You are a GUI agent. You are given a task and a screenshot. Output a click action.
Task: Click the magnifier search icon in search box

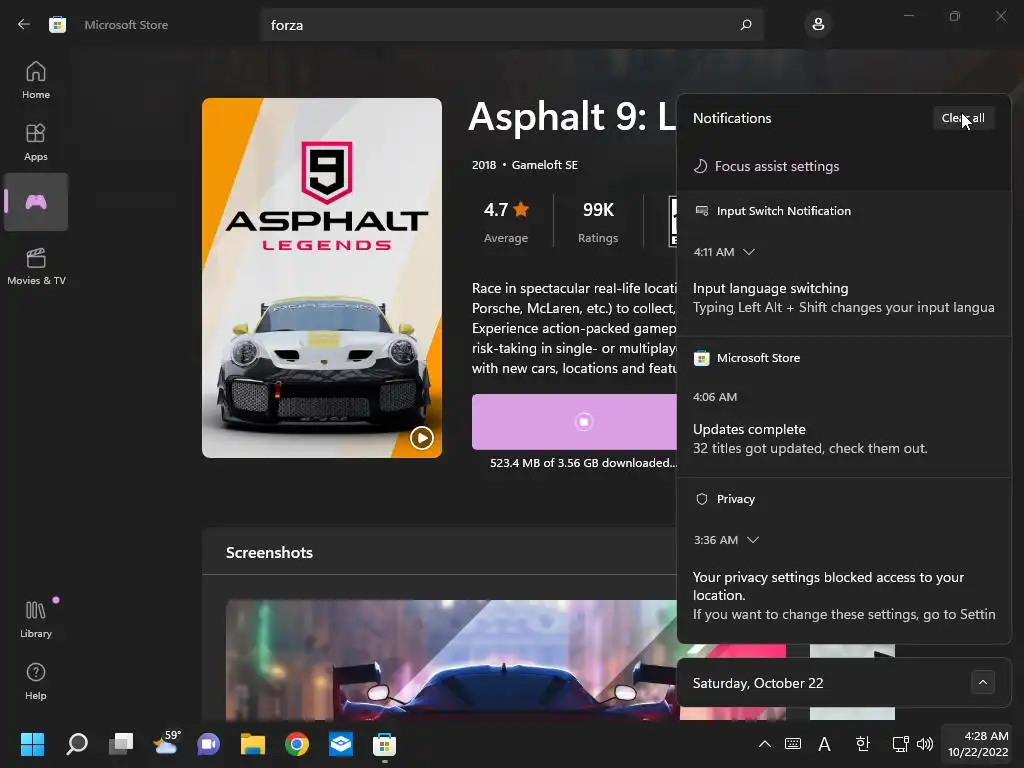[746, 25]
